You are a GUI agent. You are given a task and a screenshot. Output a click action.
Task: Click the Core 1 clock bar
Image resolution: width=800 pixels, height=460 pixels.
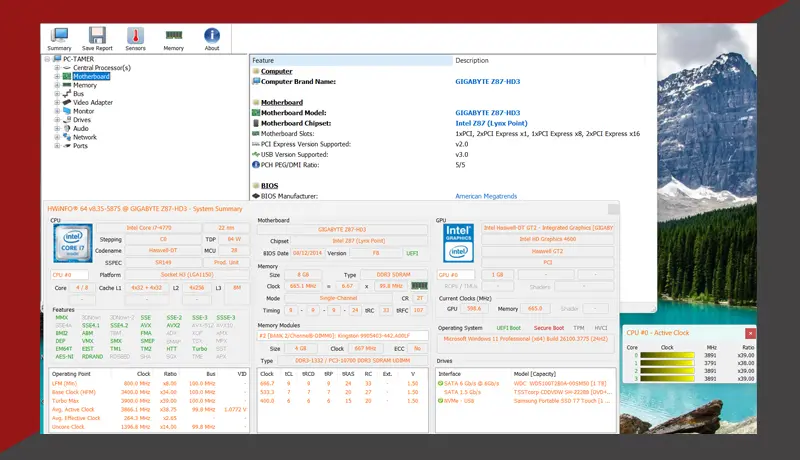click(x=667, y=363)
